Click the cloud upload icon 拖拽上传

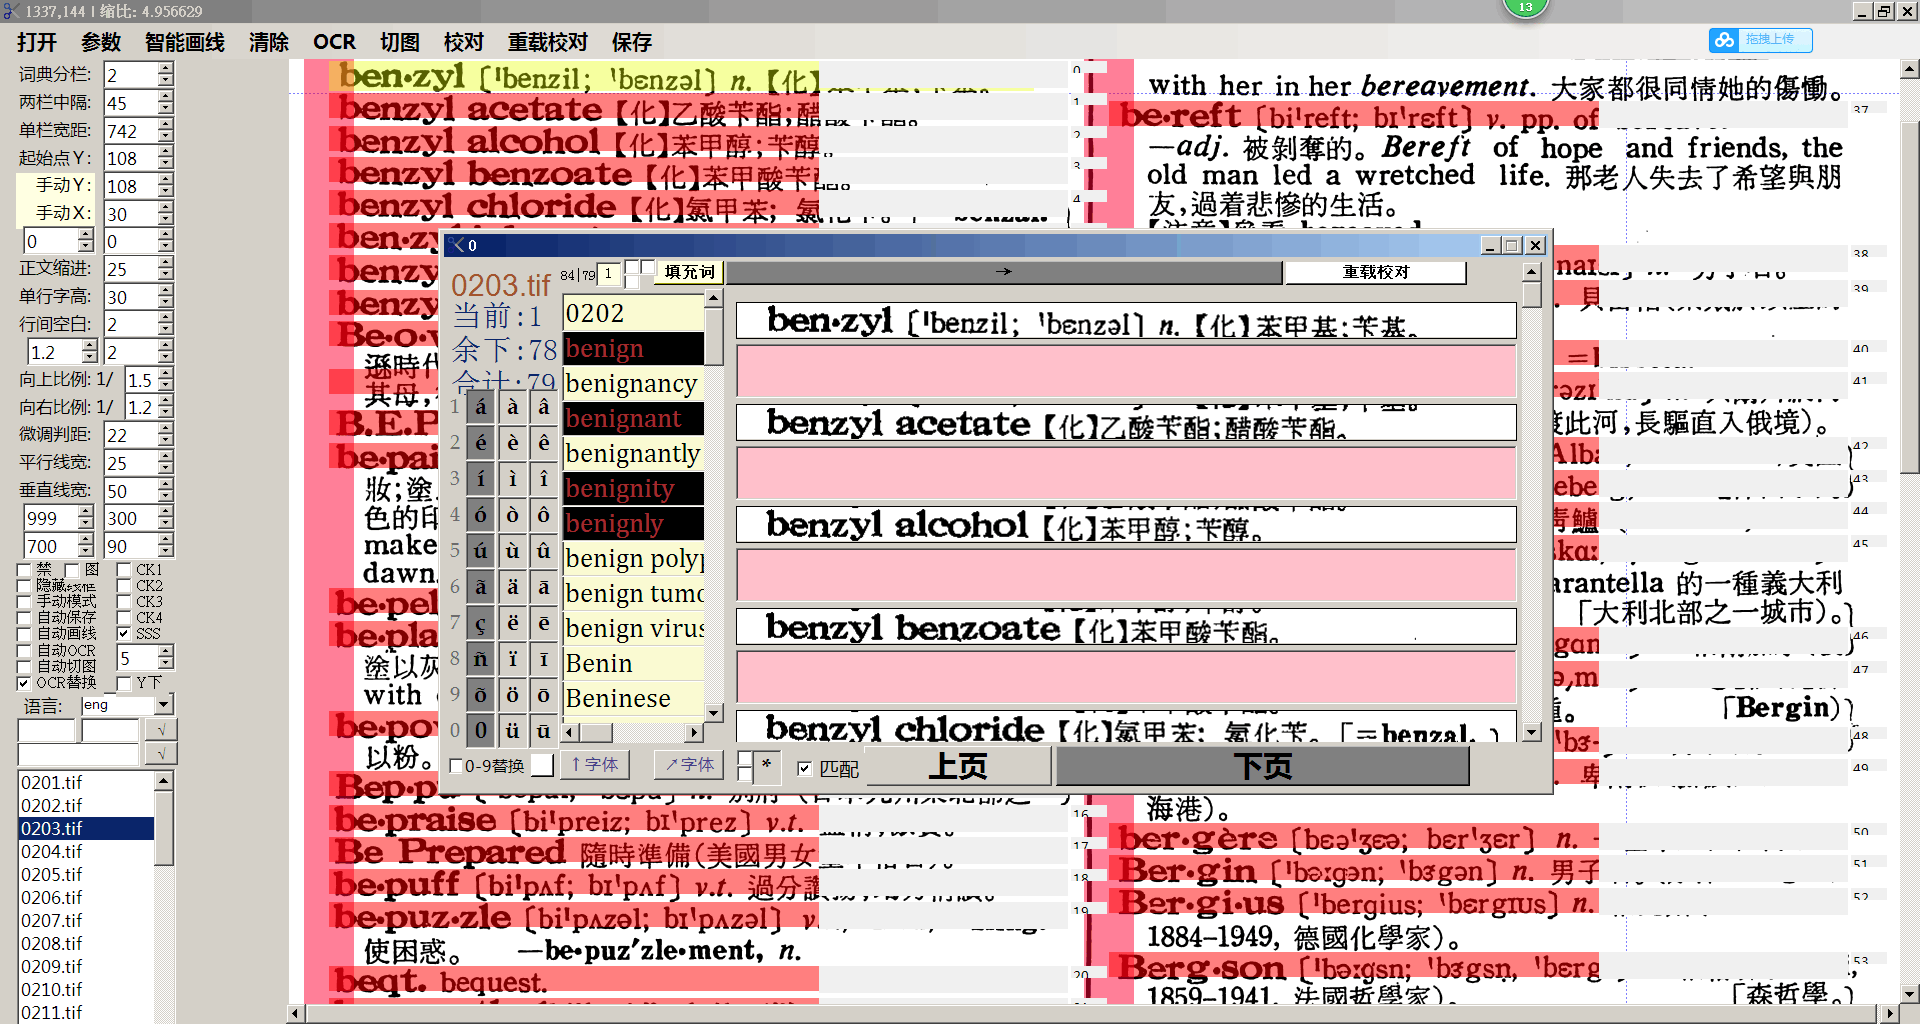point(1761,40)
